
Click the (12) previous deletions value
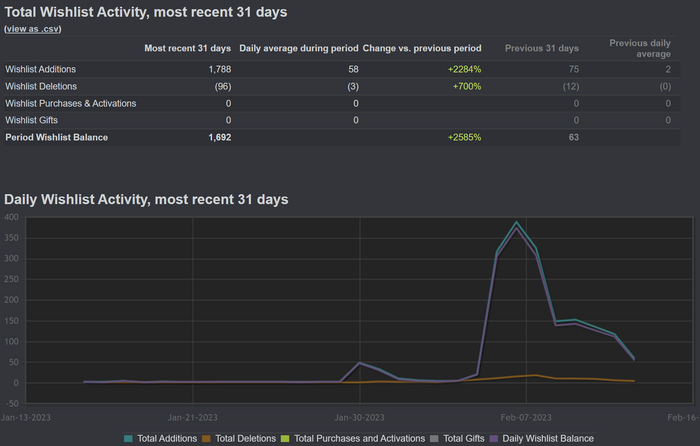pyautogui.click(x=571, y=86)
